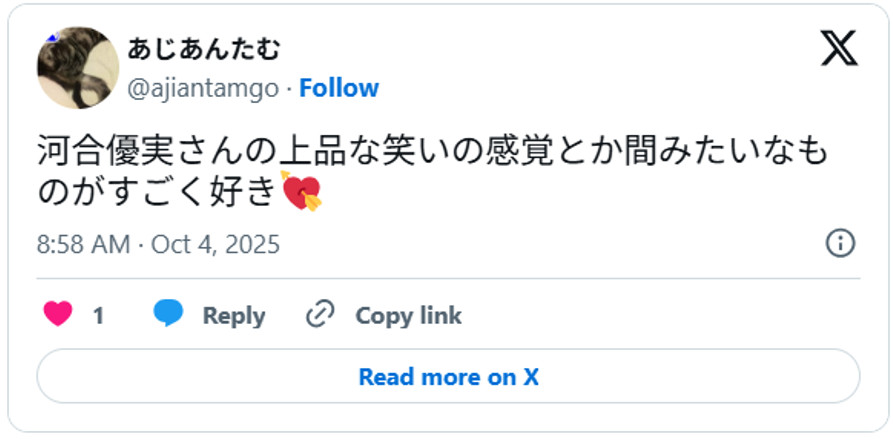Open the 8:58 AM · Oct 4, 2025 timestamp

click(x=158, y=244)
